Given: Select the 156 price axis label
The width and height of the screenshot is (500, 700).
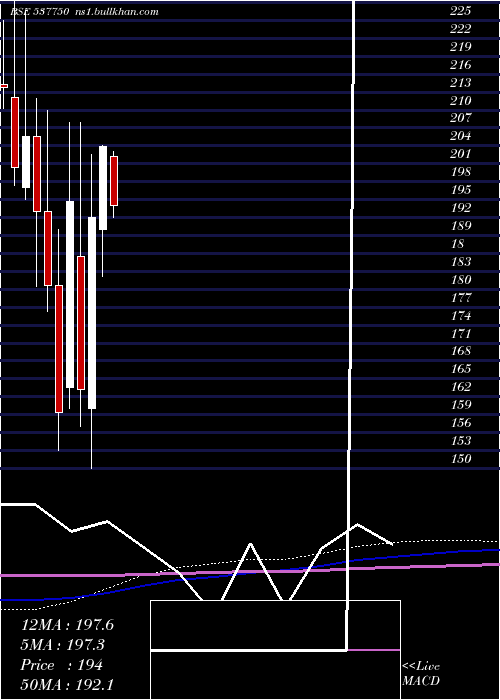Looking at the screenshot, I should 460,422.
